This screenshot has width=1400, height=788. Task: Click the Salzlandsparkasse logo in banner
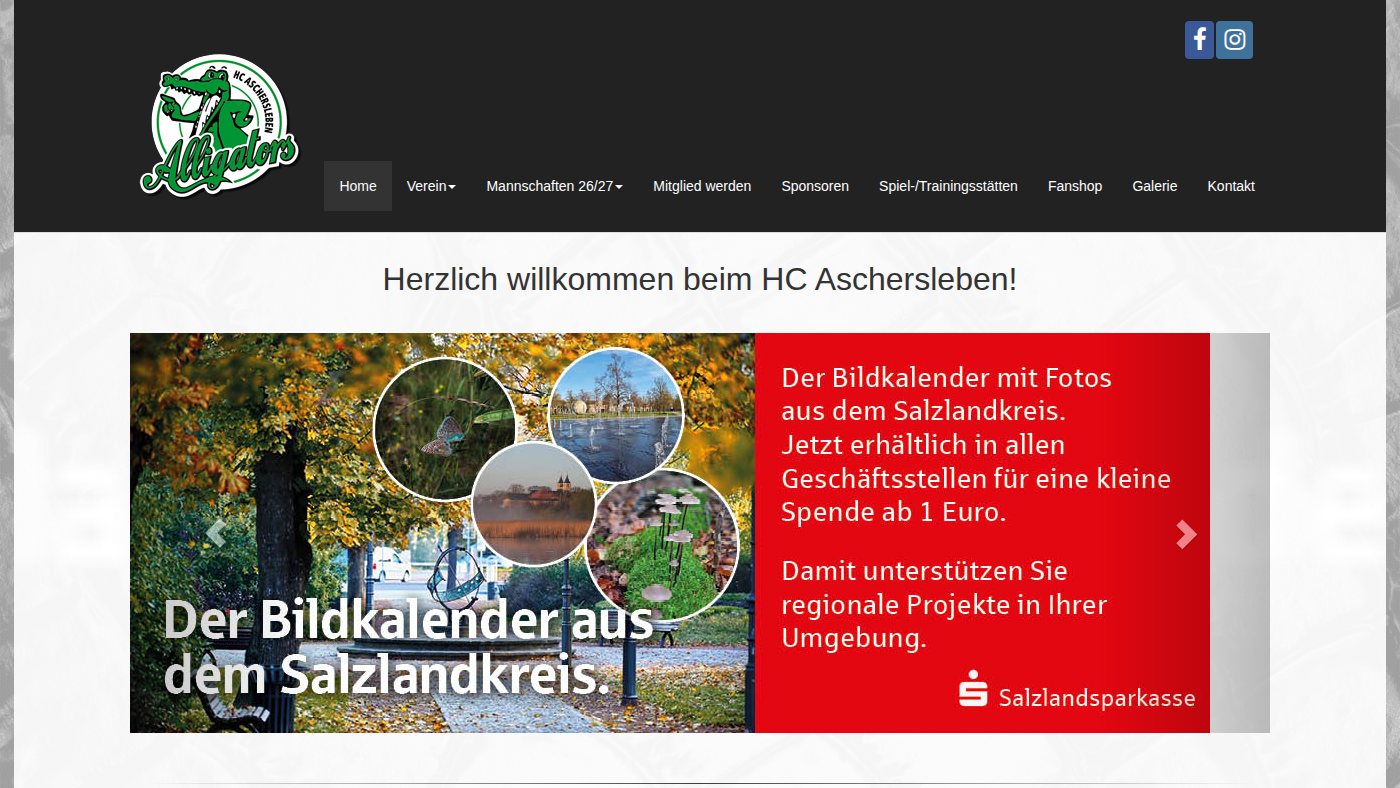click(1077, 691)
